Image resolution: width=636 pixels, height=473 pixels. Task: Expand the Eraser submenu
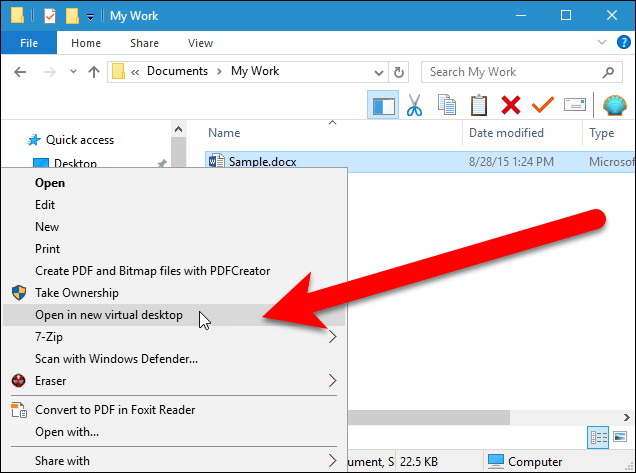click(174, 381)
